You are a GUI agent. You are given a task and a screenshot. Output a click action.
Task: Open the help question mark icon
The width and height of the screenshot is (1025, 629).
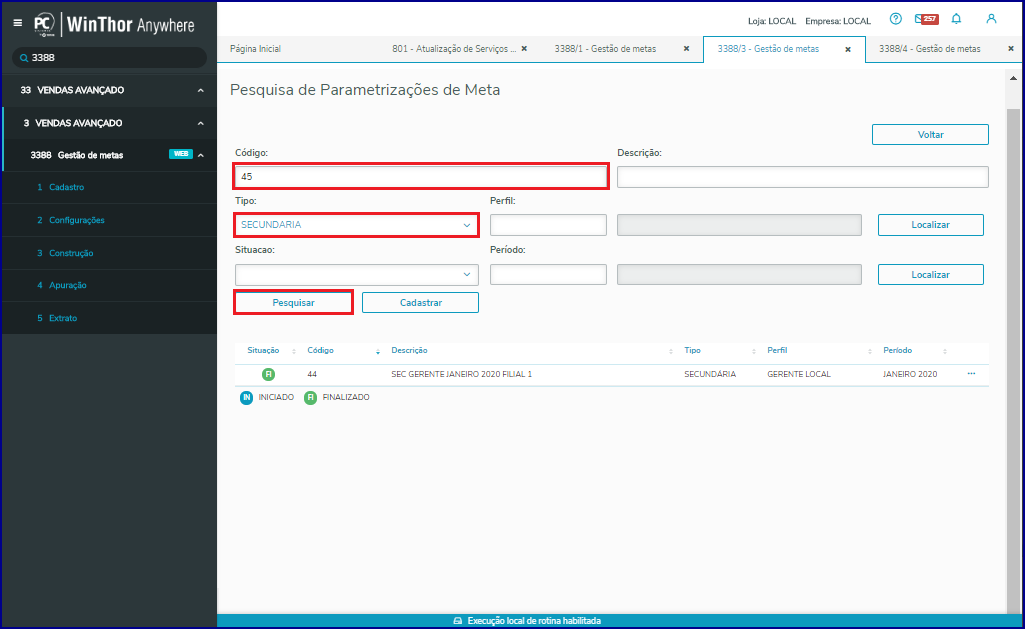(x=896, y=19)
